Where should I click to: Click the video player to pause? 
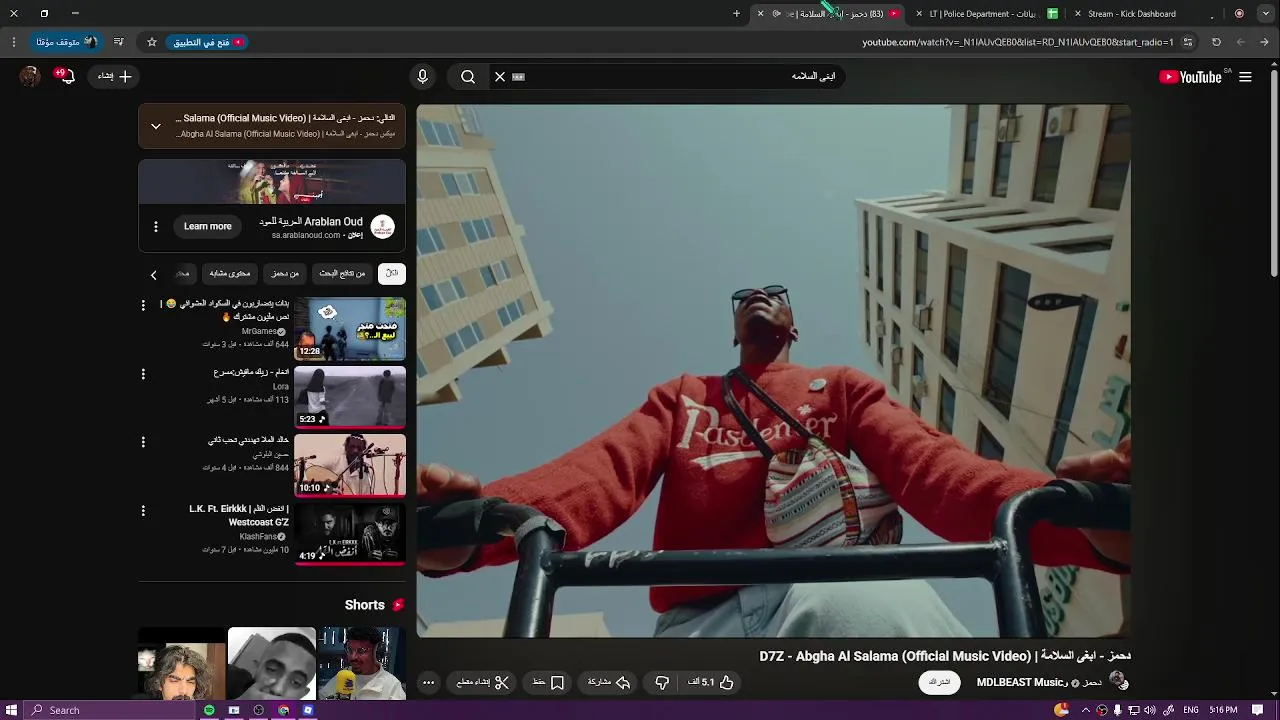pyautogui.click(x=773, y=370)
